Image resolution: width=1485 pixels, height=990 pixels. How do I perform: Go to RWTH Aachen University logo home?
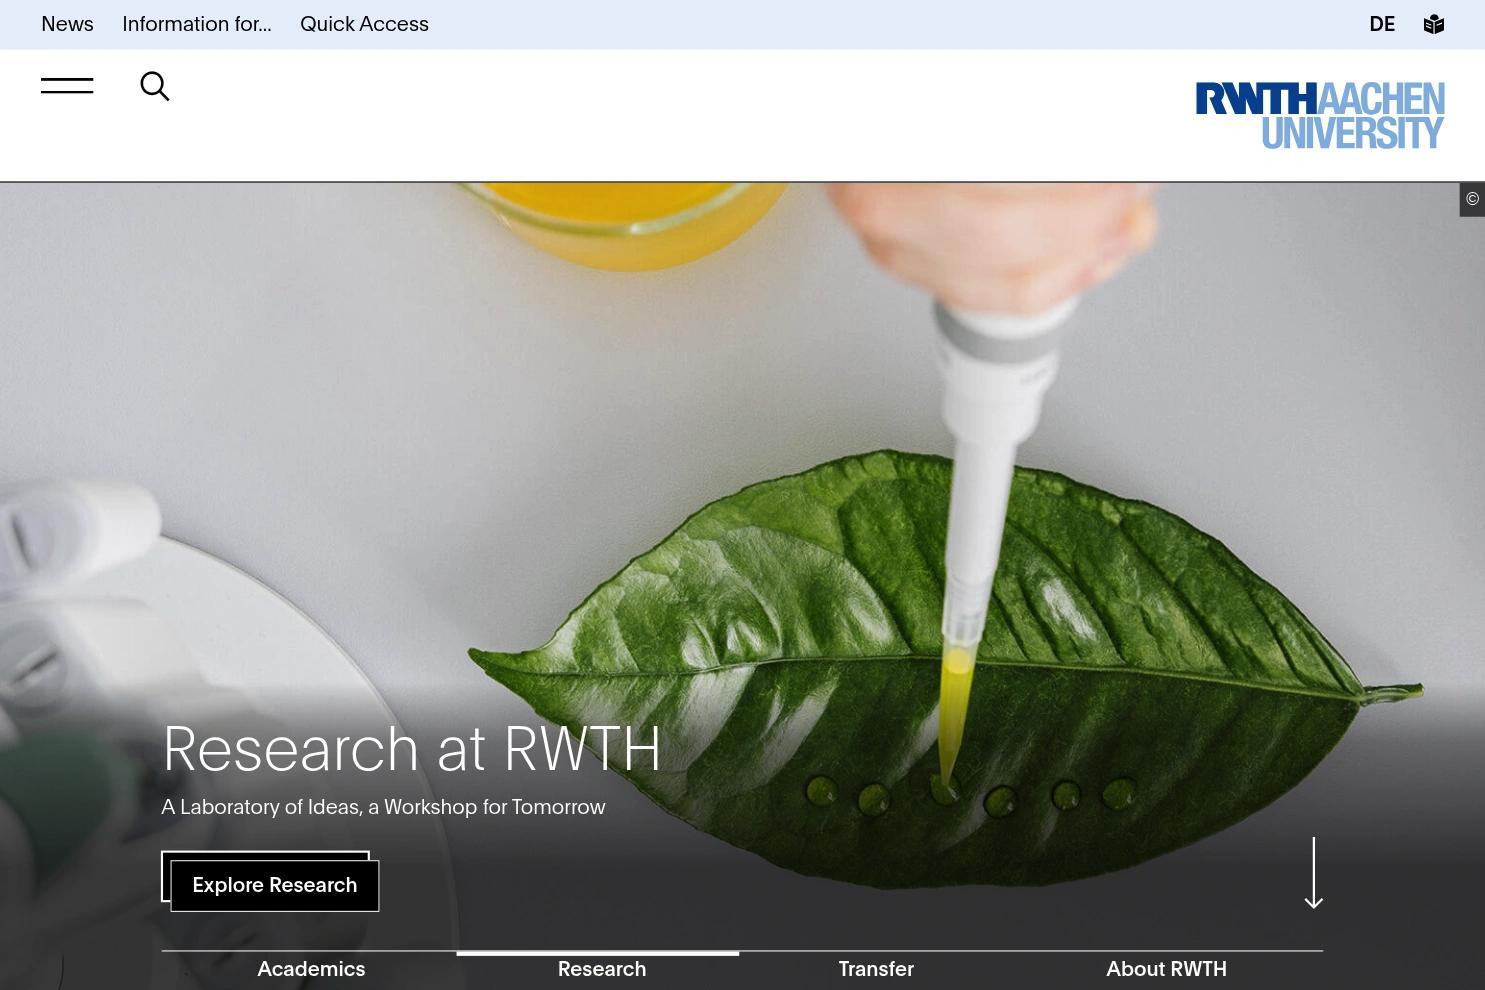(x=1320, y=115)
